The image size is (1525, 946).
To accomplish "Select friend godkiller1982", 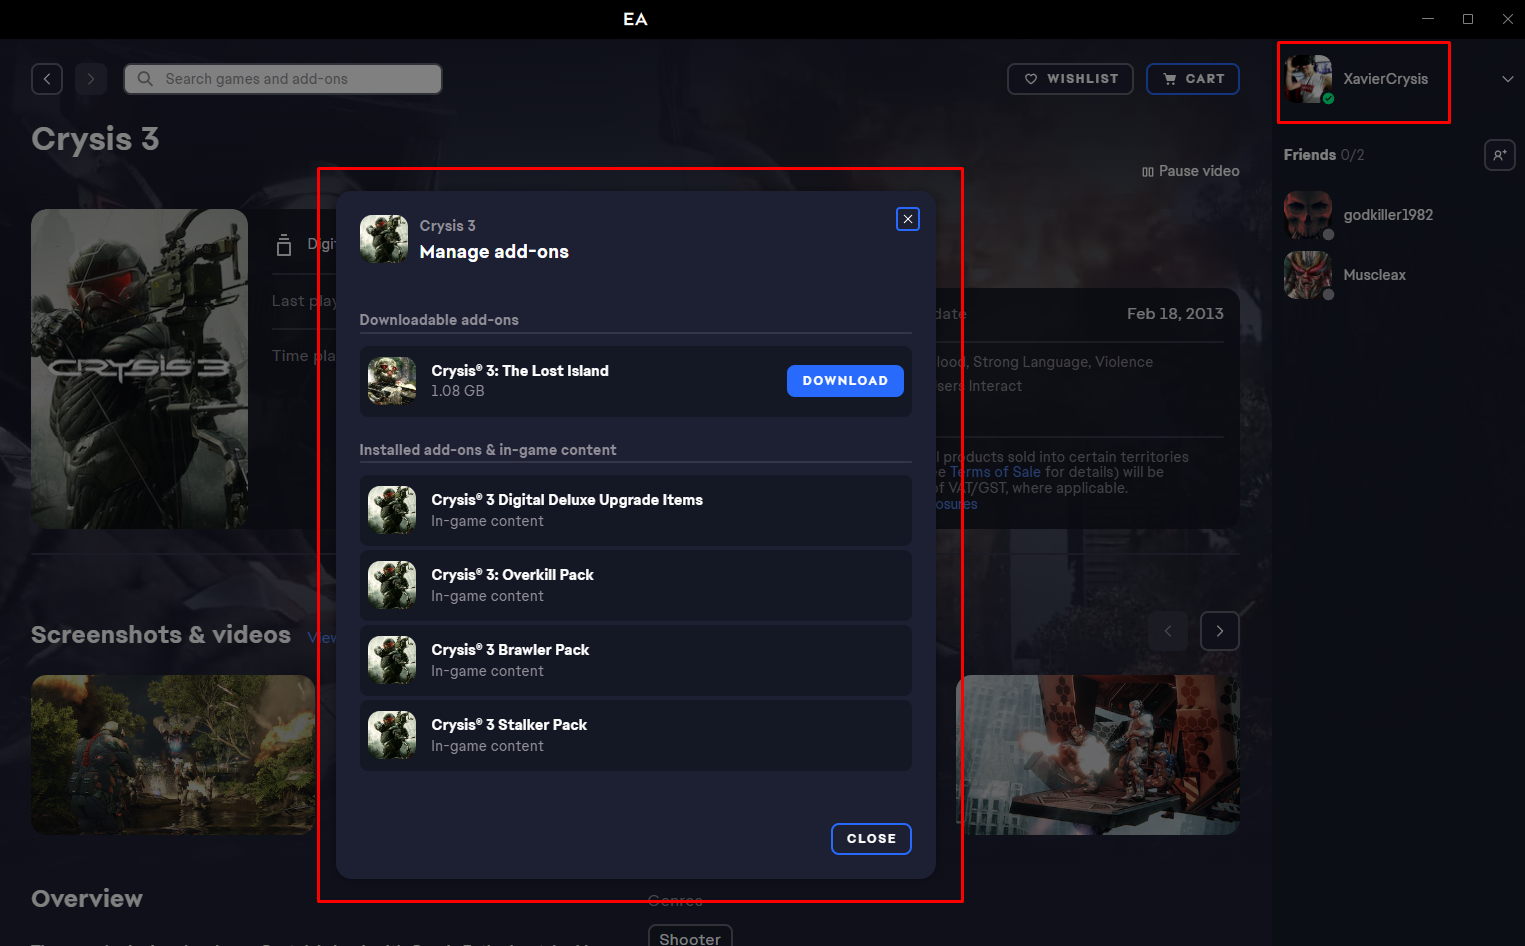I will tap(1388, 215).
